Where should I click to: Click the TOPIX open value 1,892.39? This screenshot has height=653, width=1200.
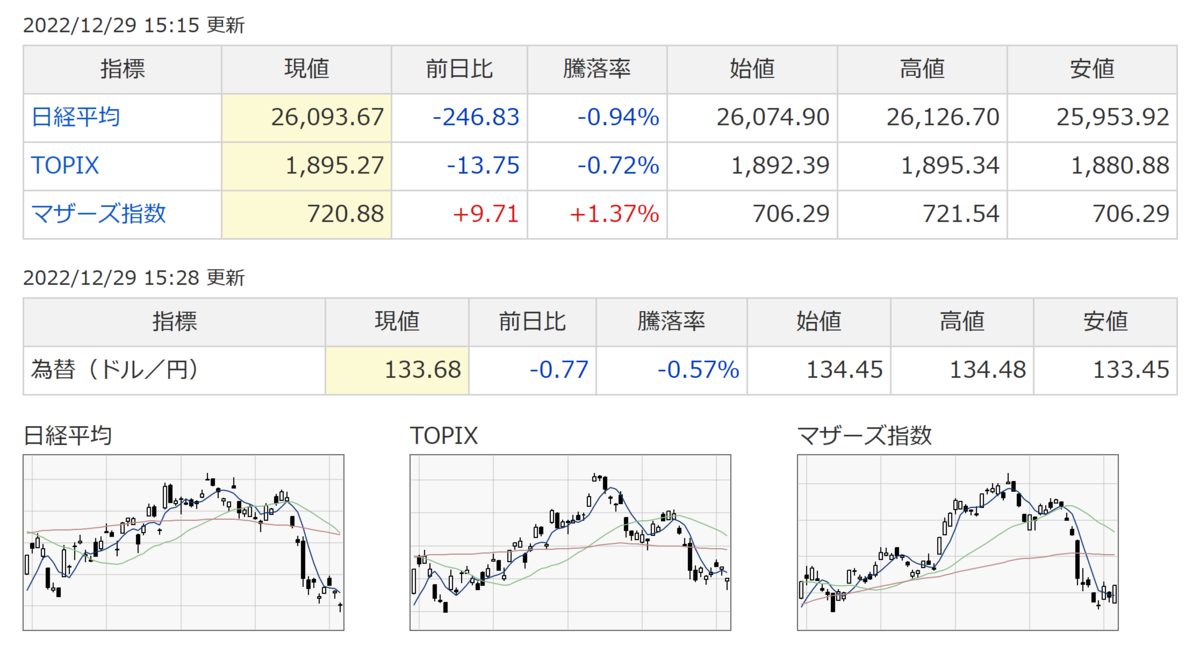pos(780,165)
